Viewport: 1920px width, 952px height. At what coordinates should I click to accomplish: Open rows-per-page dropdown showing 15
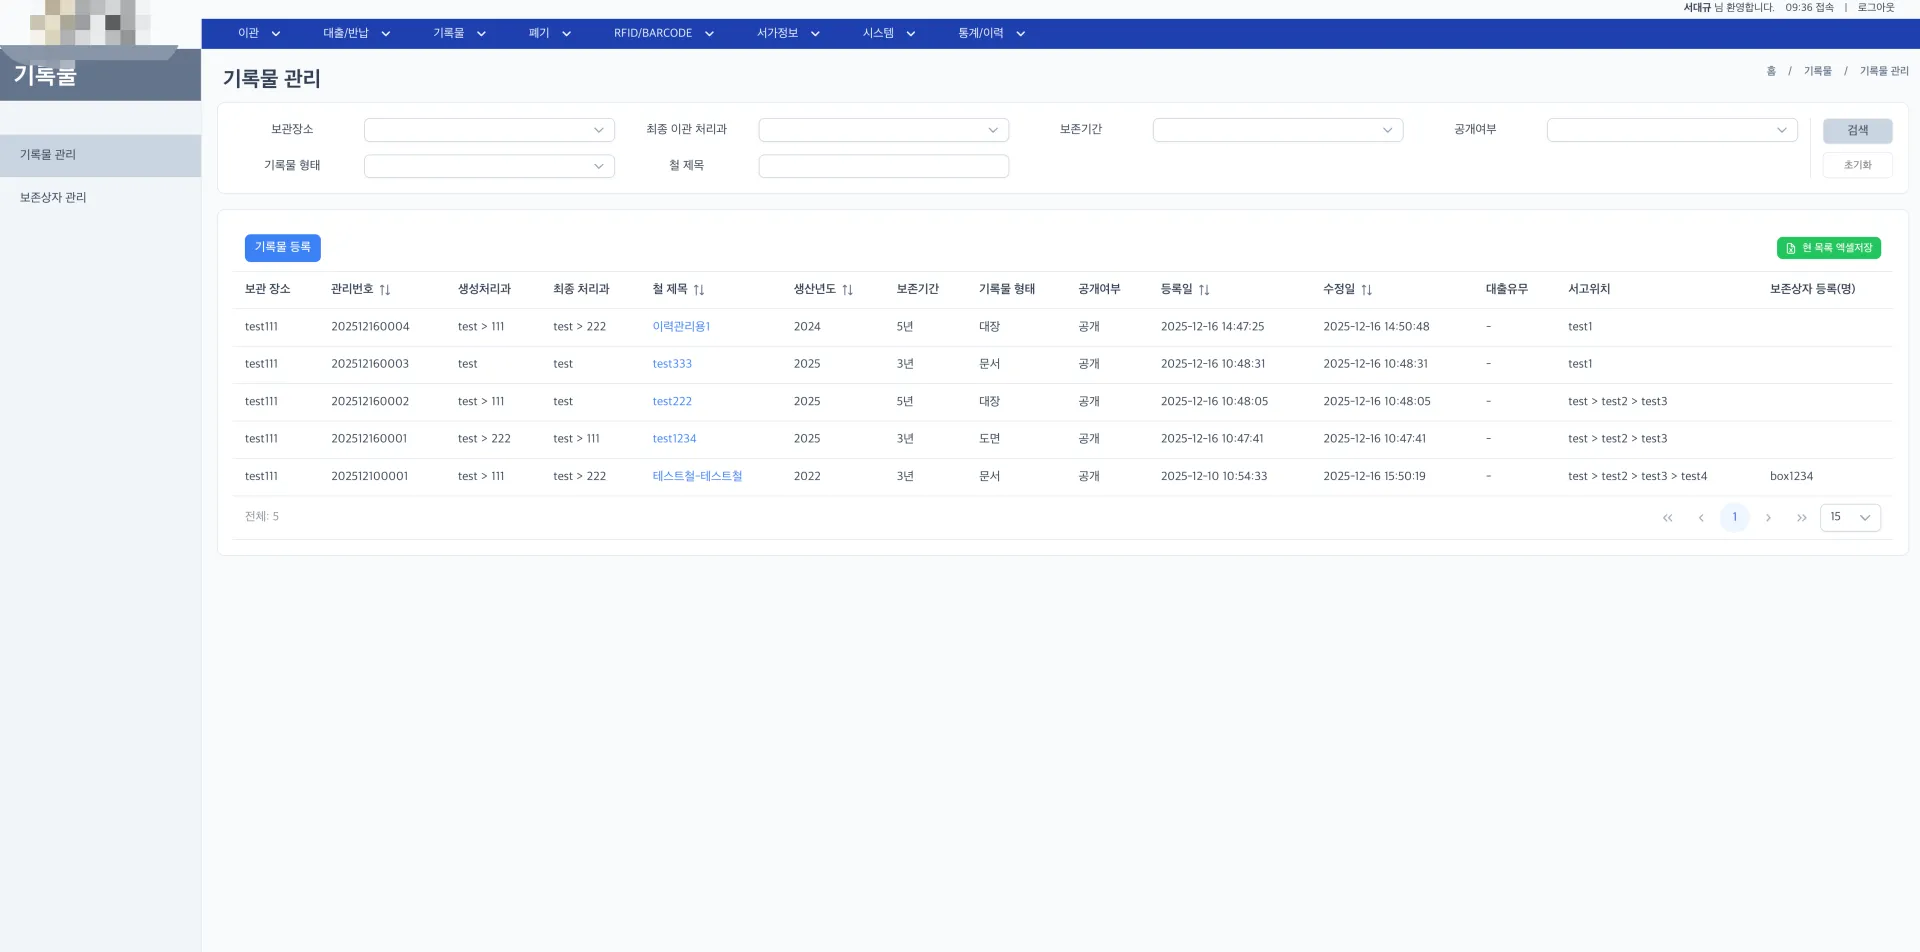[x=1850, y=518]
